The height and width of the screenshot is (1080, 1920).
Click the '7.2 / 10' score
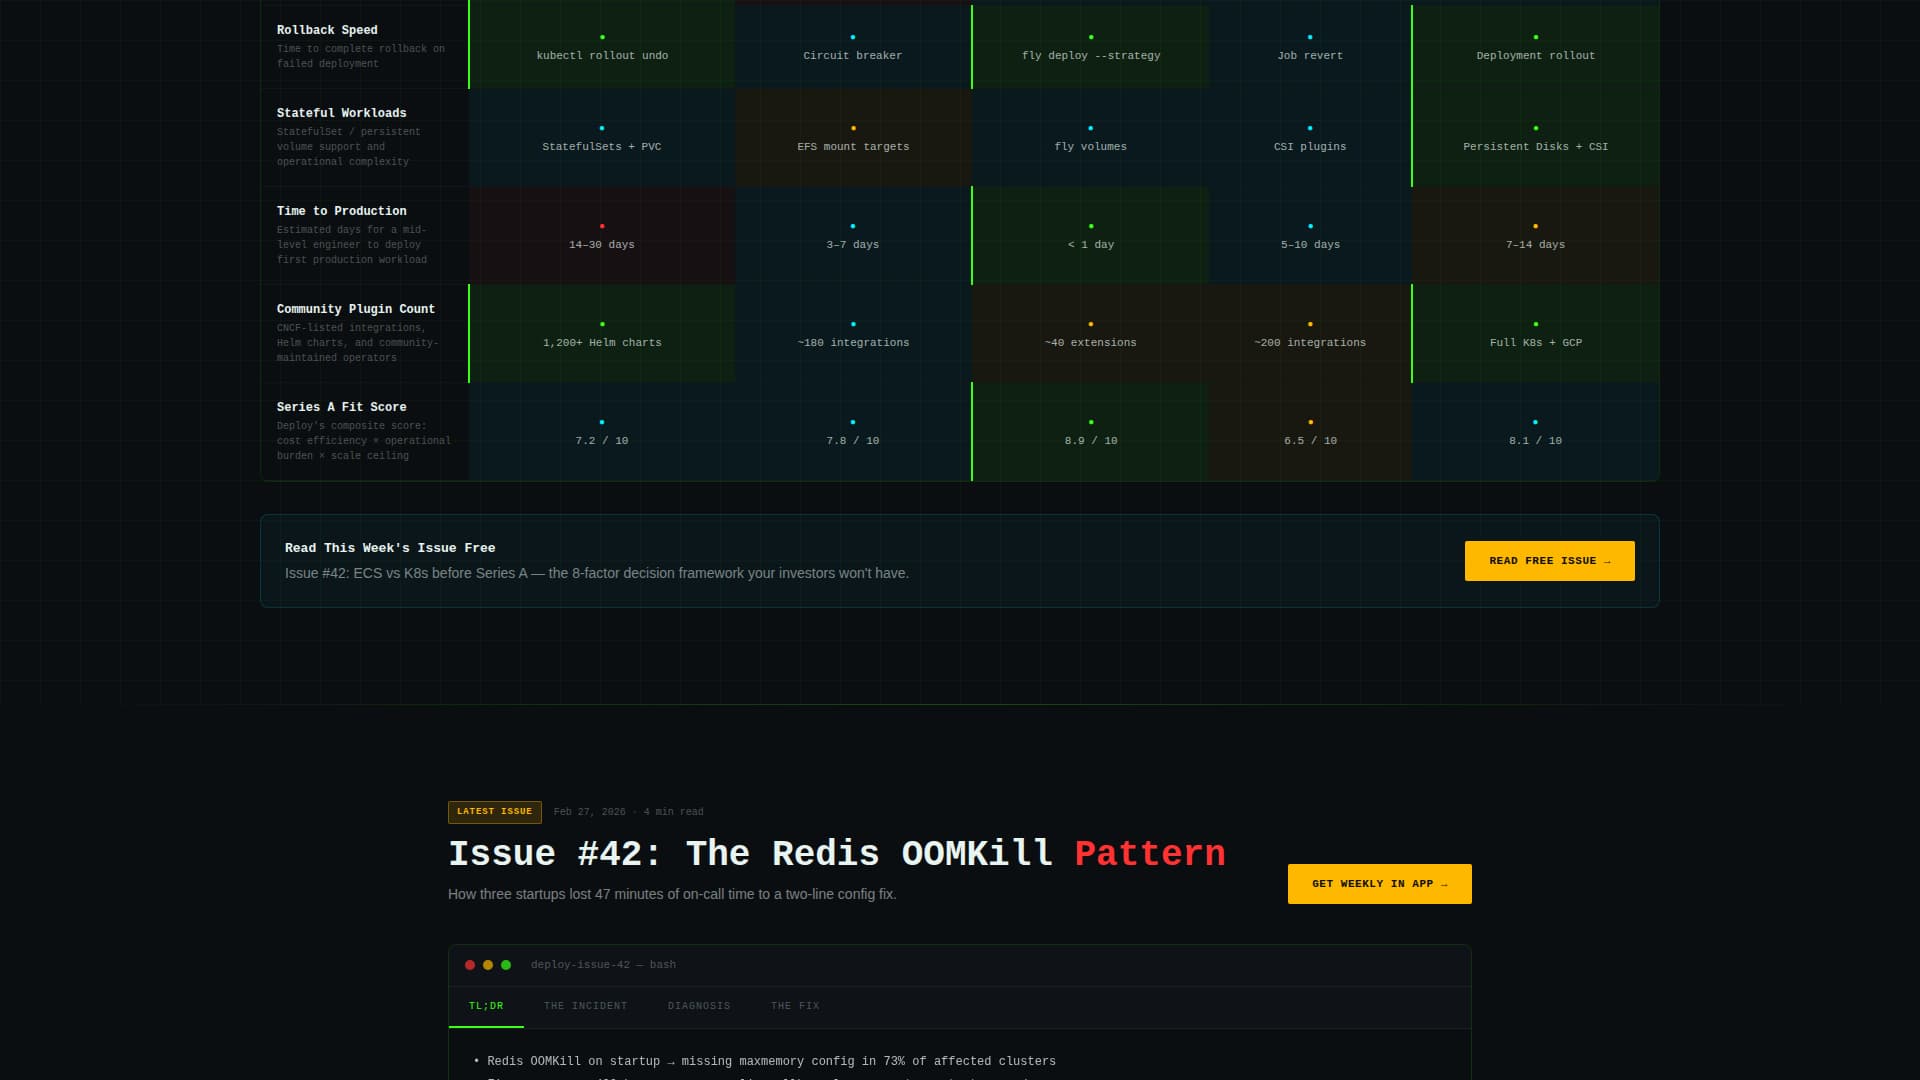(602, 441)
